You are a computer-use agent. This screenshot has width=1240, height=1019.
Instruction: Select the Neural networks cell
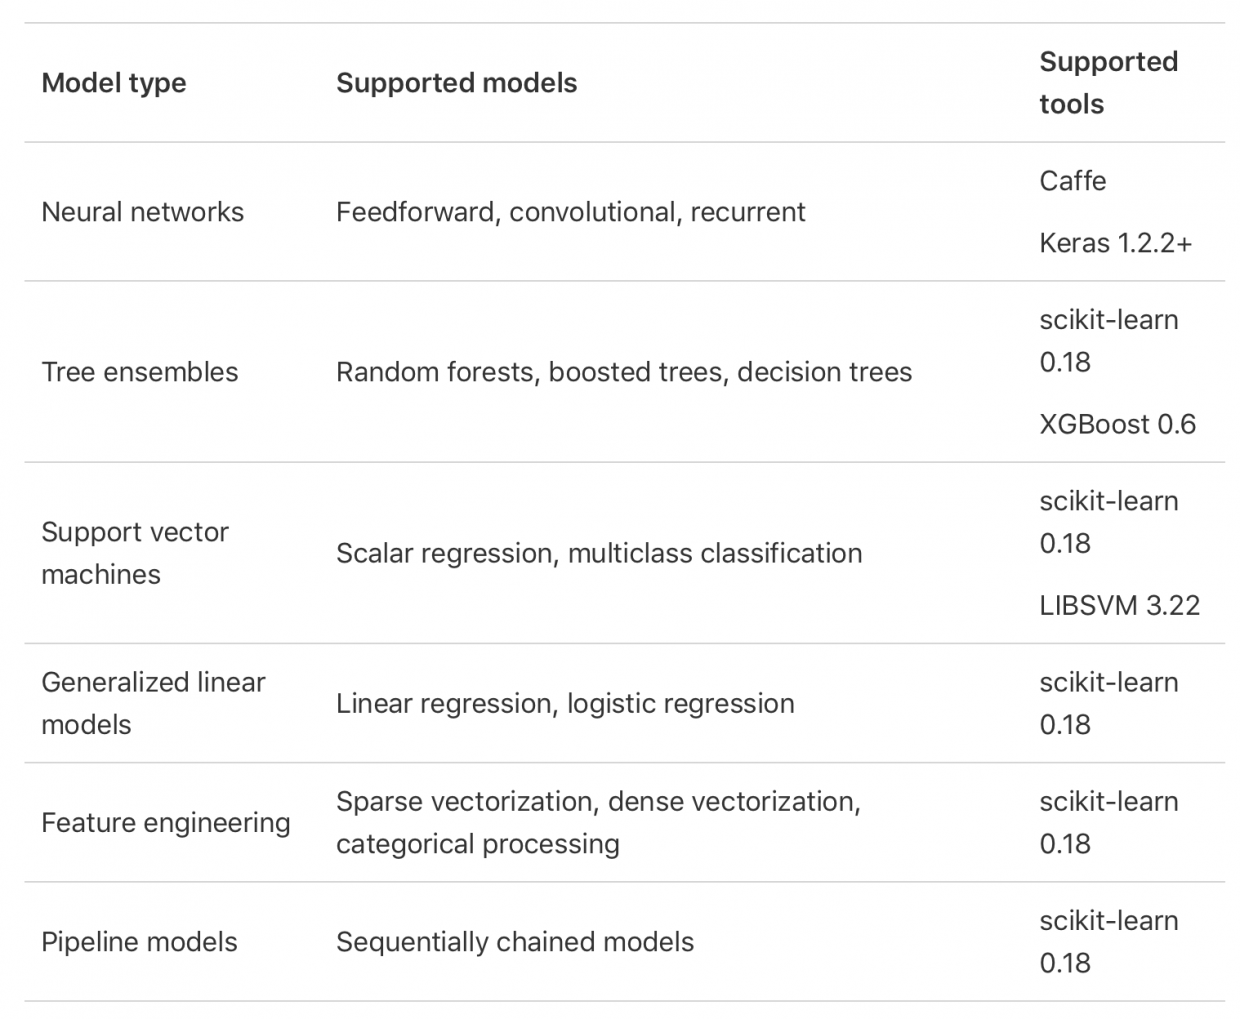142,212
